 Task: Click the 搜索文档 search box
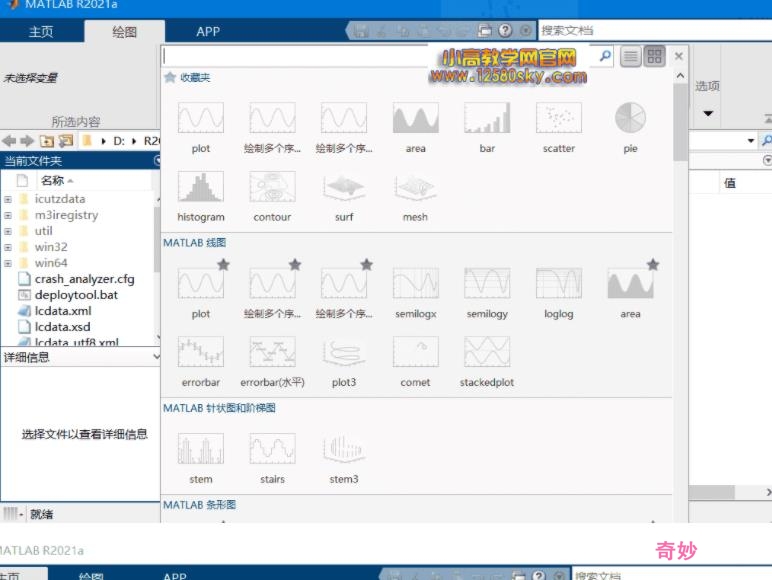click(x=655, y=31)
